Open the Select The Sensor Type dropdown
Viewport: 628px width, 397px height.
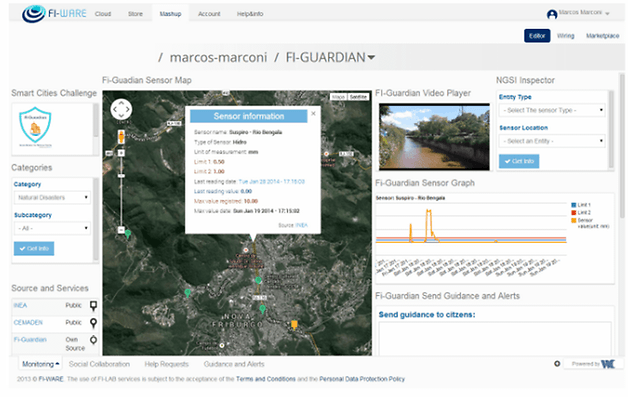[552, 110]
